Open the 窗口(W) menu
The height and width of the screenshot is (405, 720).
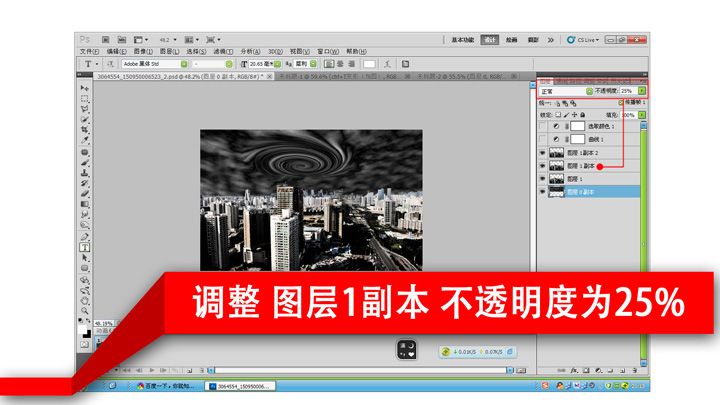(x=328, y=51)
